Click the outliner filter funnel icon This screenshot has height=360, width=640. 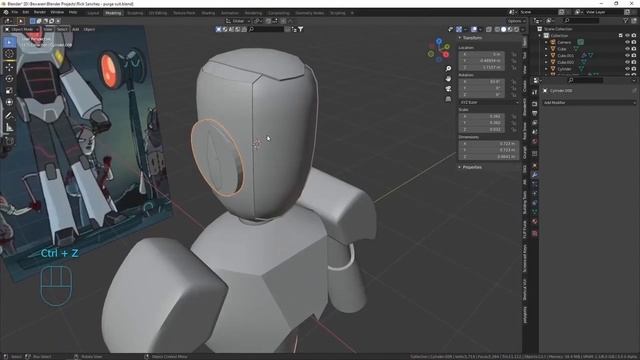click(x=626, y=20)
